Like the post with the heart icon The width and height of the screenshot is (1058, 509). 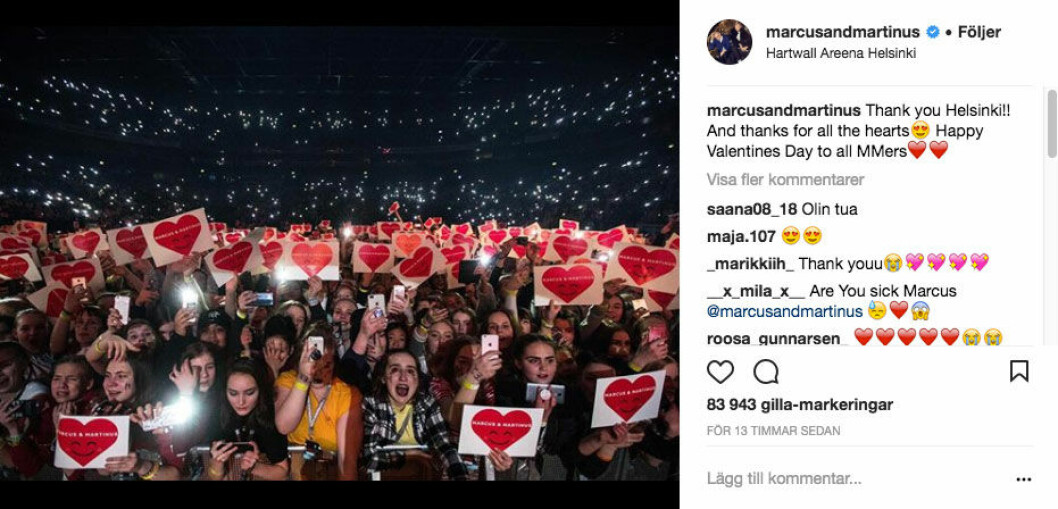(x=720, y=371)
